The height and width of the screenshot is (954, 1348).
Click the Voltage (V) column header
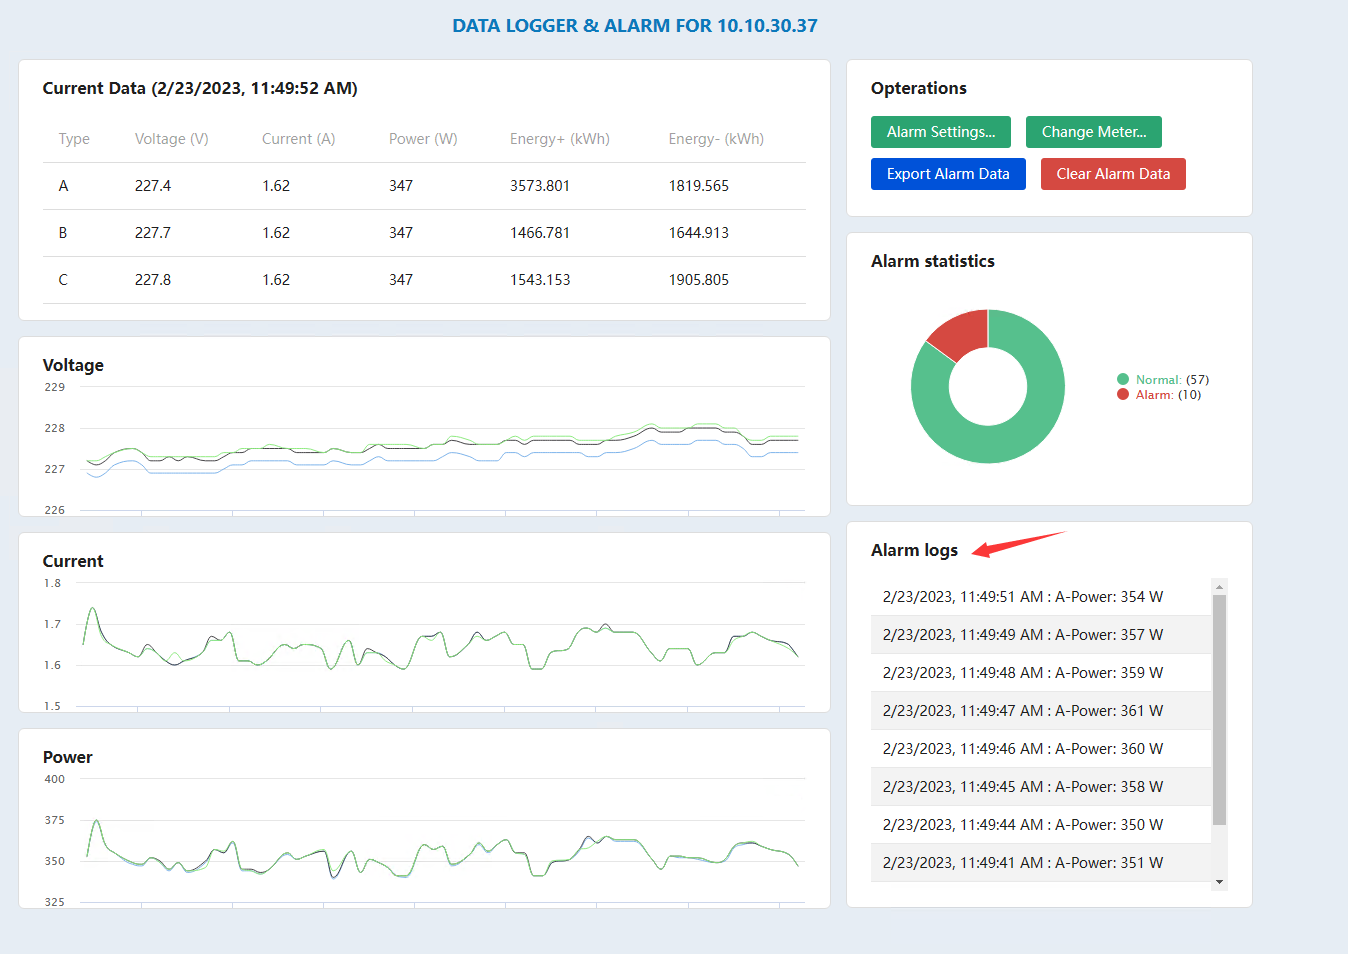(171, 139)
